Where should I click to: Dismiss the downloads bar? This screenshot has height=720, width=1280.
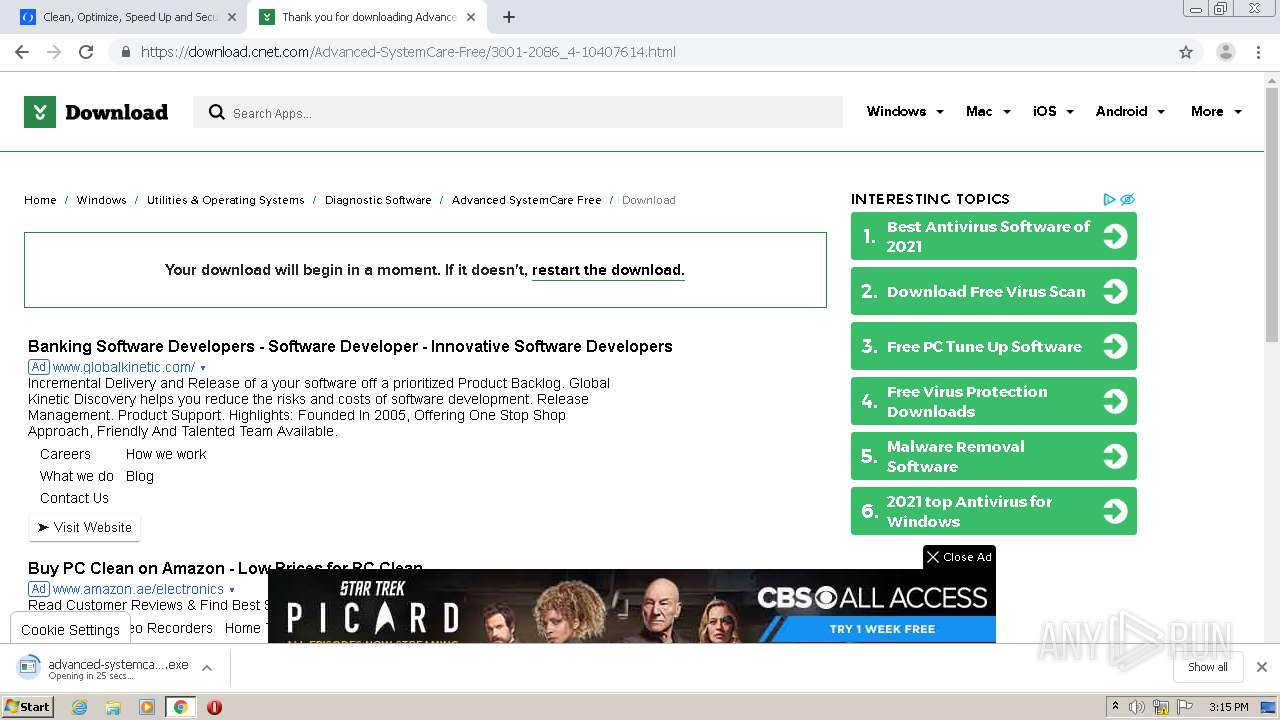tap(1262, 667)
